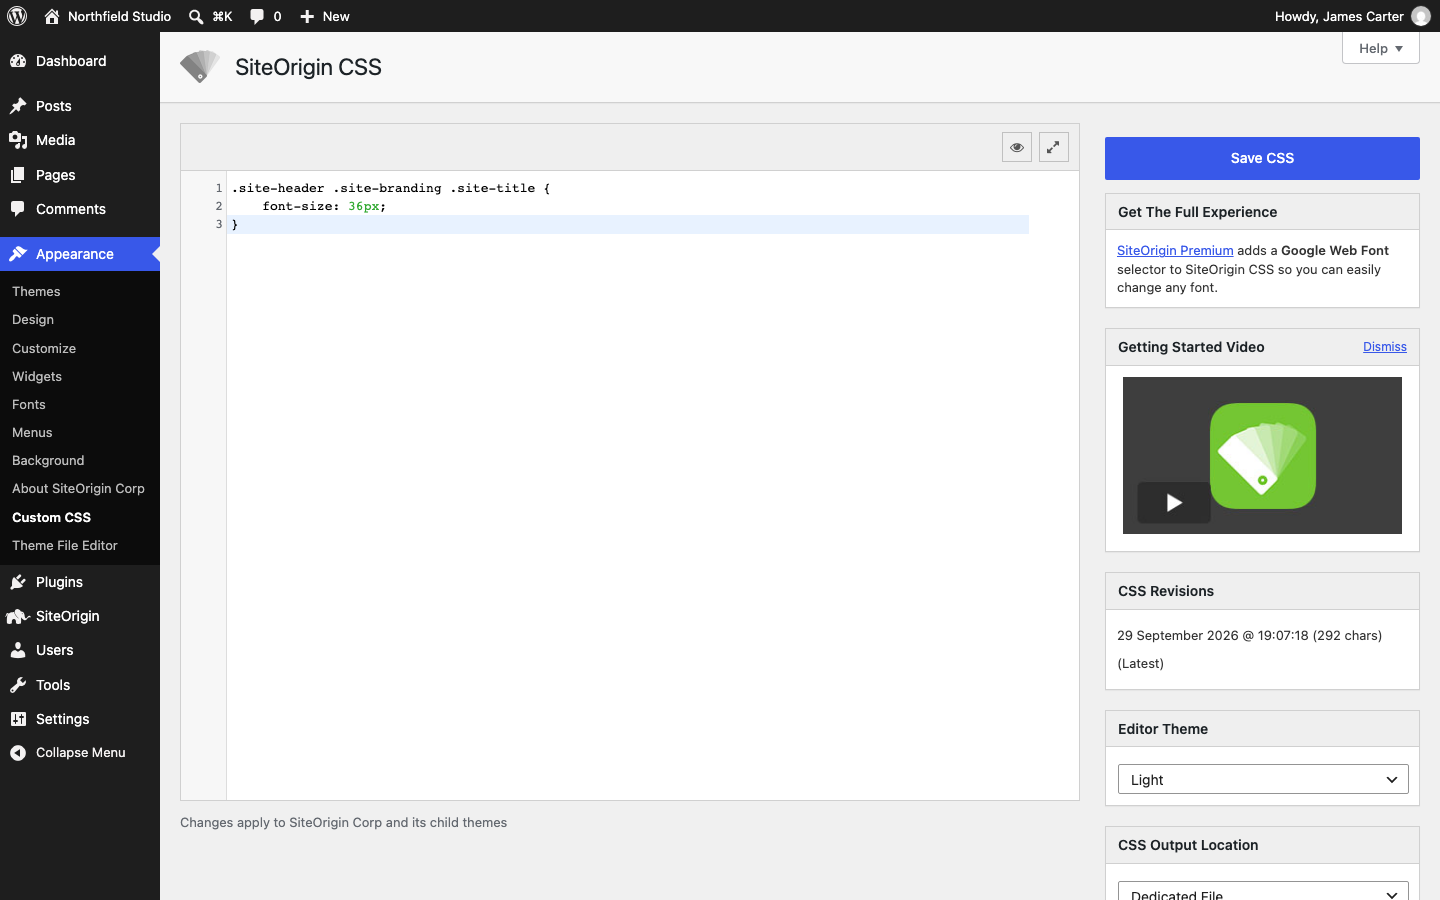Open the Comments sidebar item
Image resolution: width=1440 pixels, height=900 pixels.
pos(80,209)
